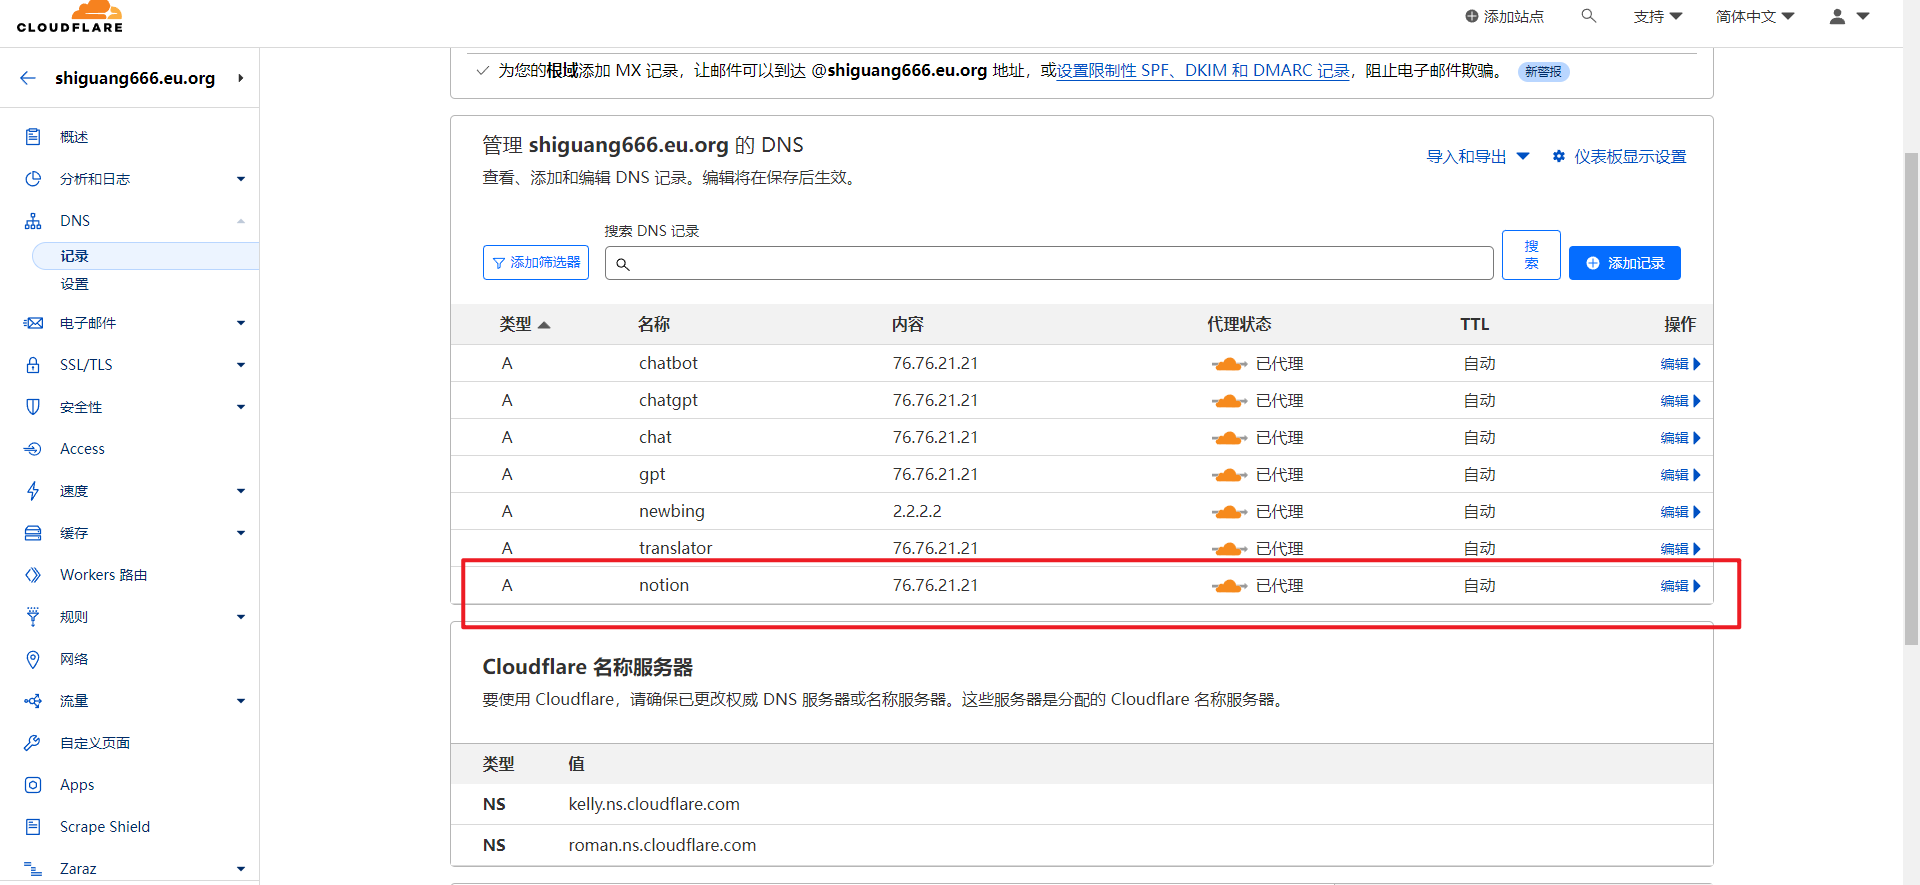Expand the Zaraz sidebar section
This screenshot has width=1920, height=885.
click(241, 869)
